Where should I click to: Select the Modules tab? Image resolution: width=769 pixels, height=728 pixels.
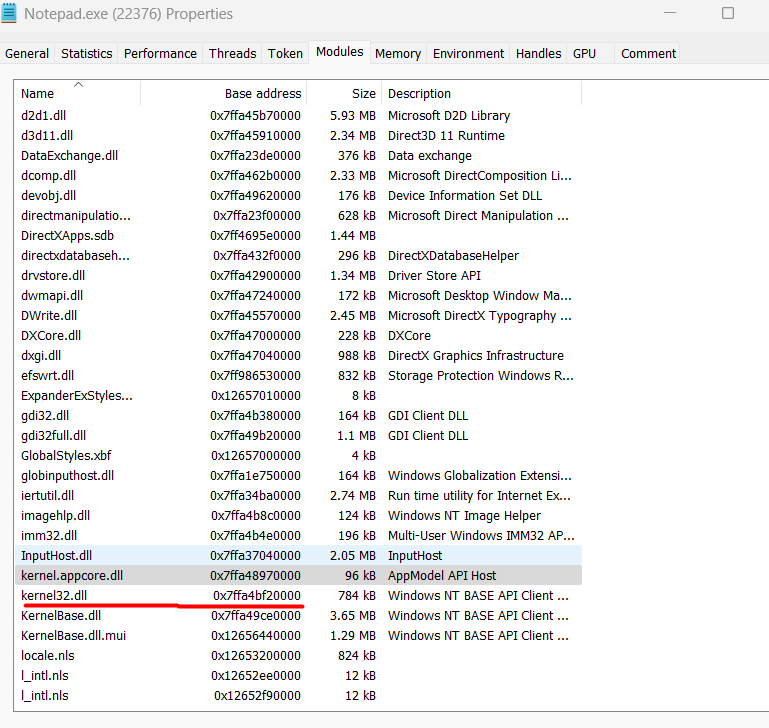click(x=339, y=52)
